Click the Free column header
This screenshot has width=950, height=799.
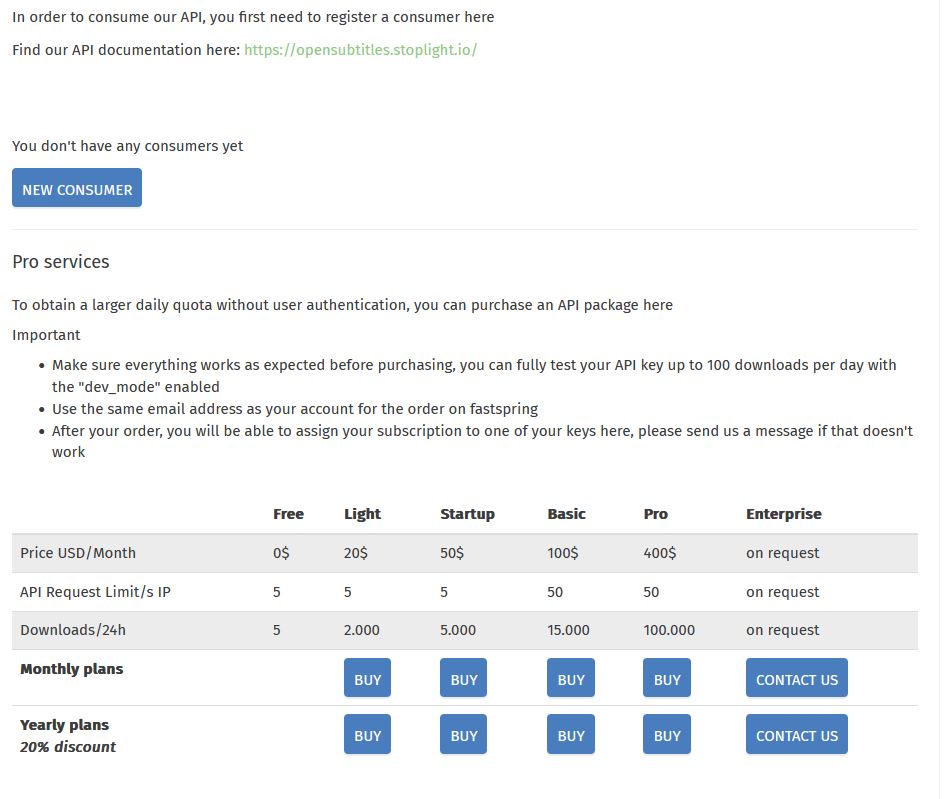(x=288, y=514)
